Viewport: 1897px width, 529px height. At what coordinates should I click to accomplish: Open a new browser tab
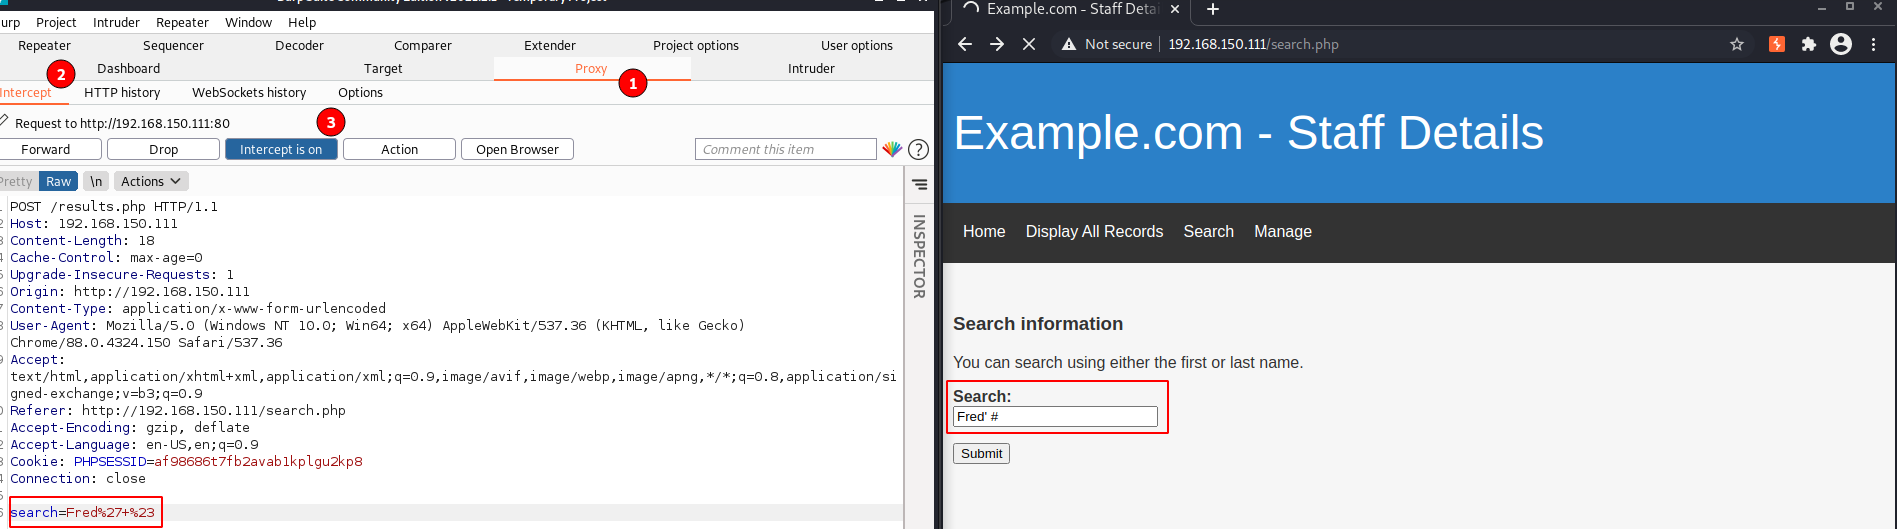[1212, 10]
